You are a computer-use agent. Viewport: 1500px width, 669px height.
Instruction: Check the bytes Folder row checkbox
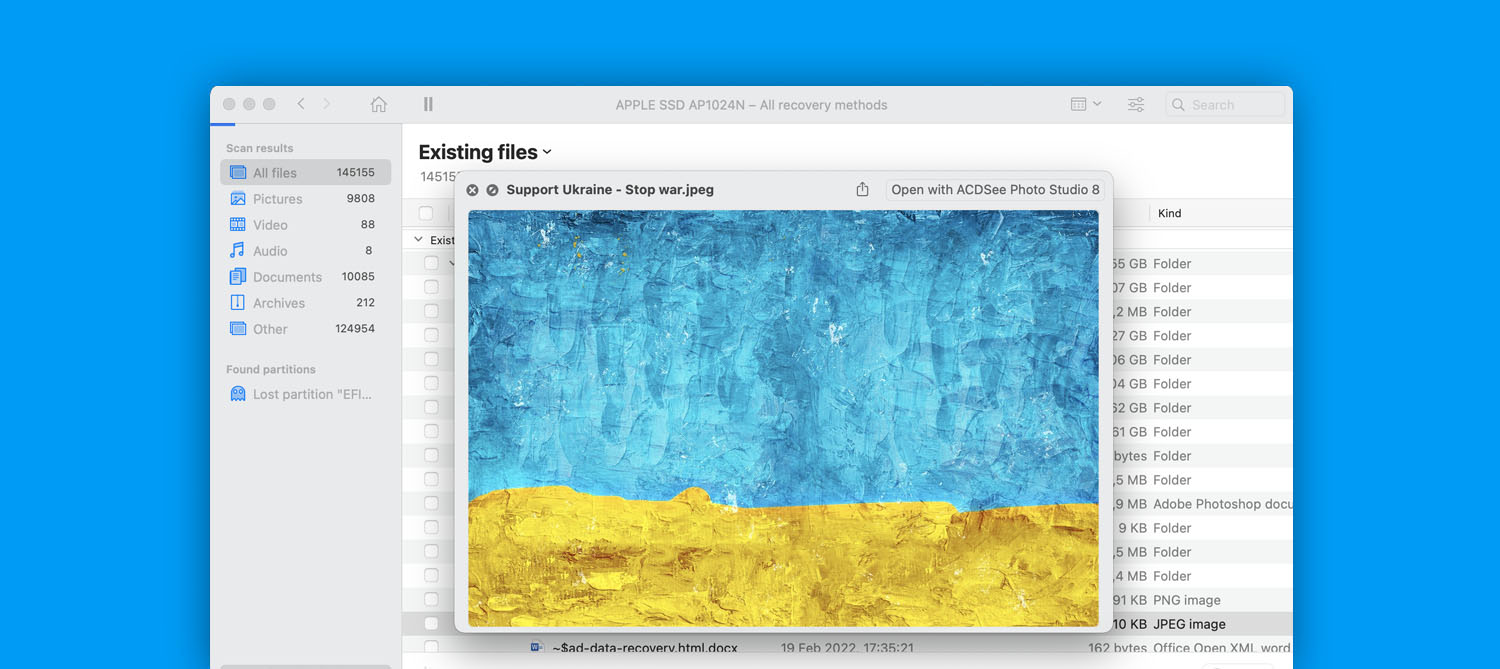431,455
